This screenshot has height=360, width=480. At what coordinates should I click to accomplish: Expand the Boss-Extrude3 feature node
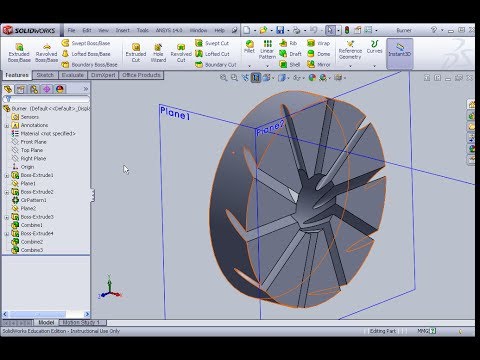[7, 217]
